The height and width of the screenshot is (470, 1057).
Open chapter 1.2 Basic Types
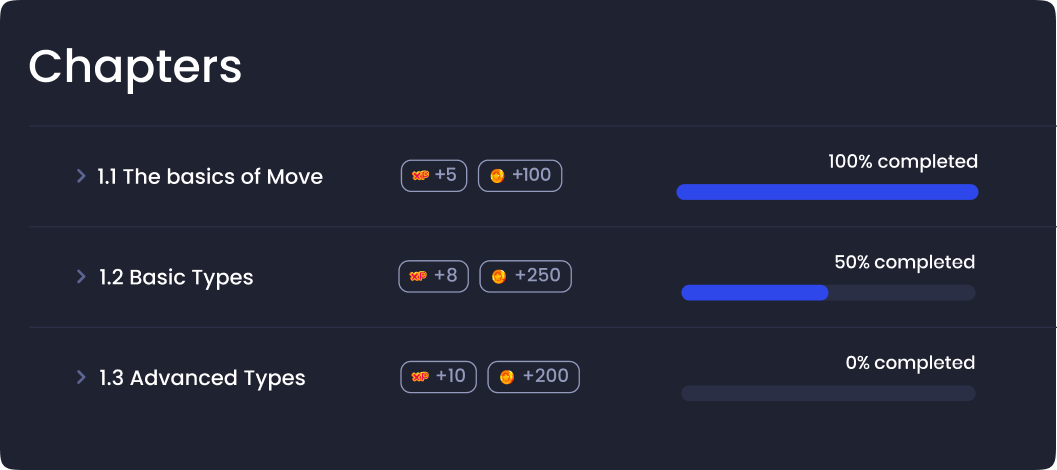pos(177,277)
